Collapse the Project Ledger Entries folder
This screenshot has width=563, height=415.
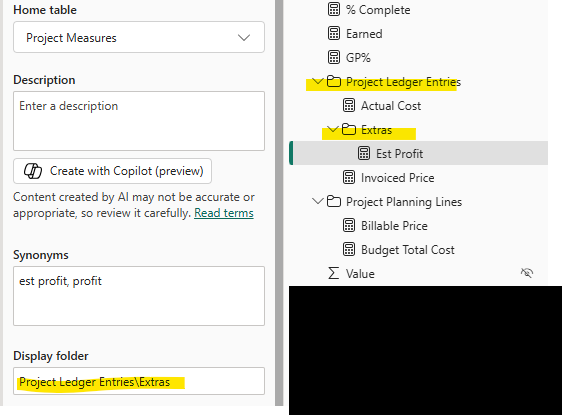tap(317, 81)
